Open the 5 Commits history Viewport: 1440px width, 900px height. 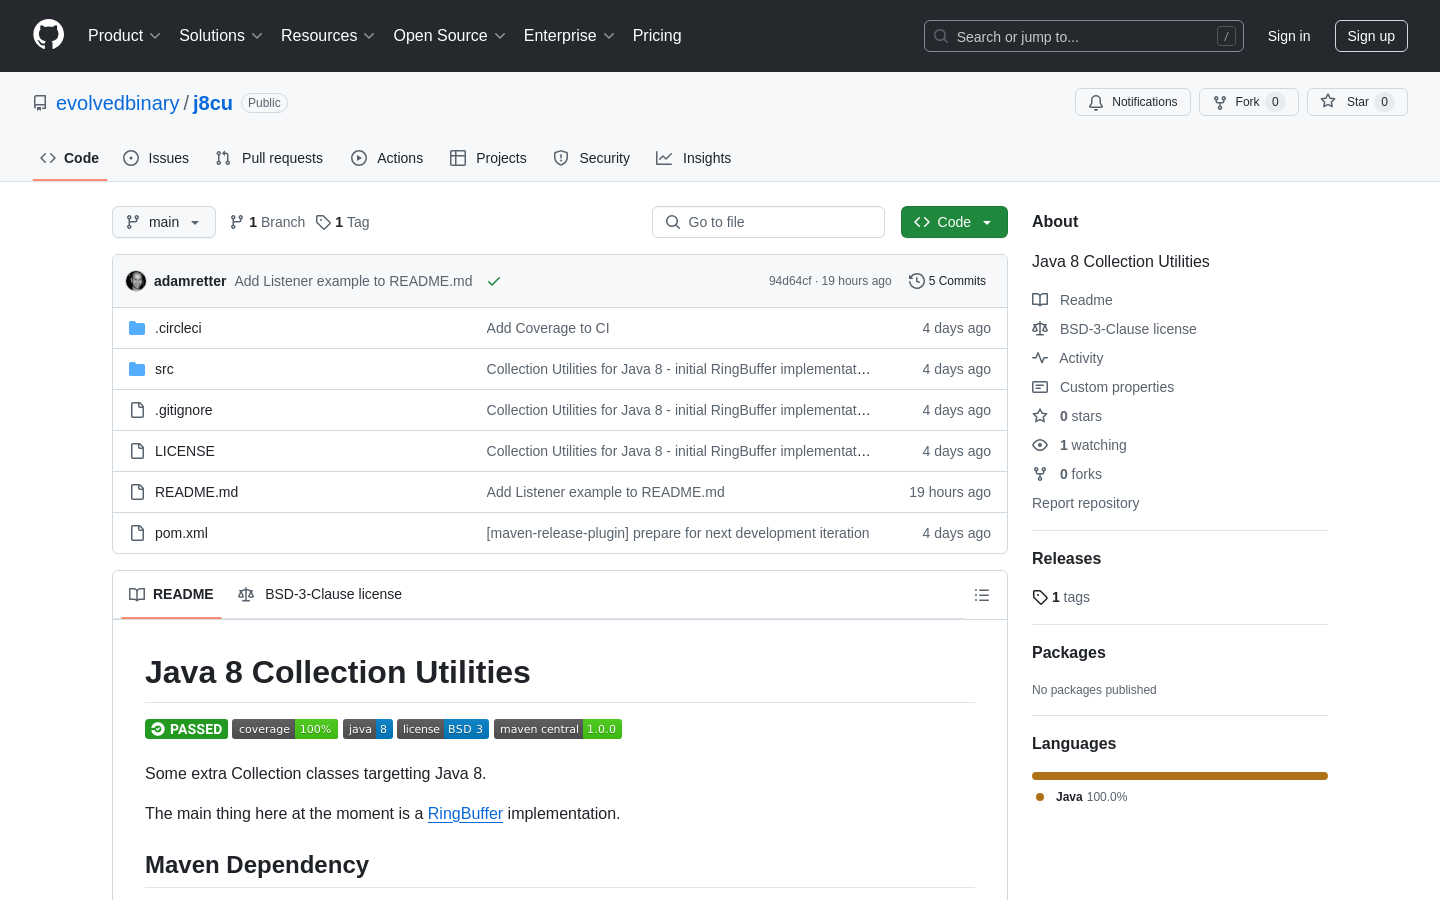pos(947,281)
